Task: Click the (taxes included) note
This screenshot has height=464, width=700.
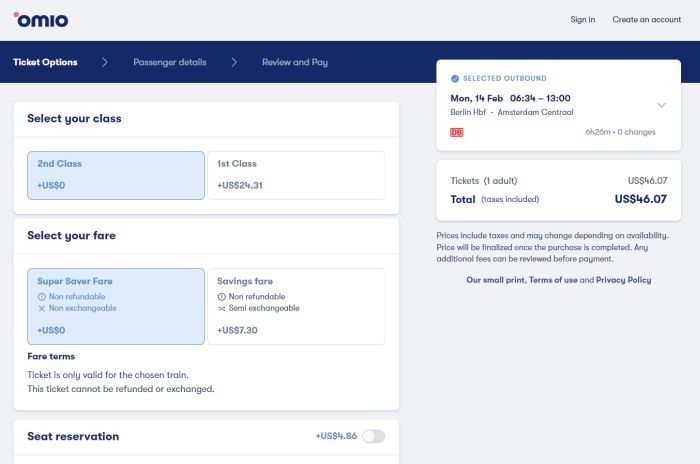Action: 510,199
